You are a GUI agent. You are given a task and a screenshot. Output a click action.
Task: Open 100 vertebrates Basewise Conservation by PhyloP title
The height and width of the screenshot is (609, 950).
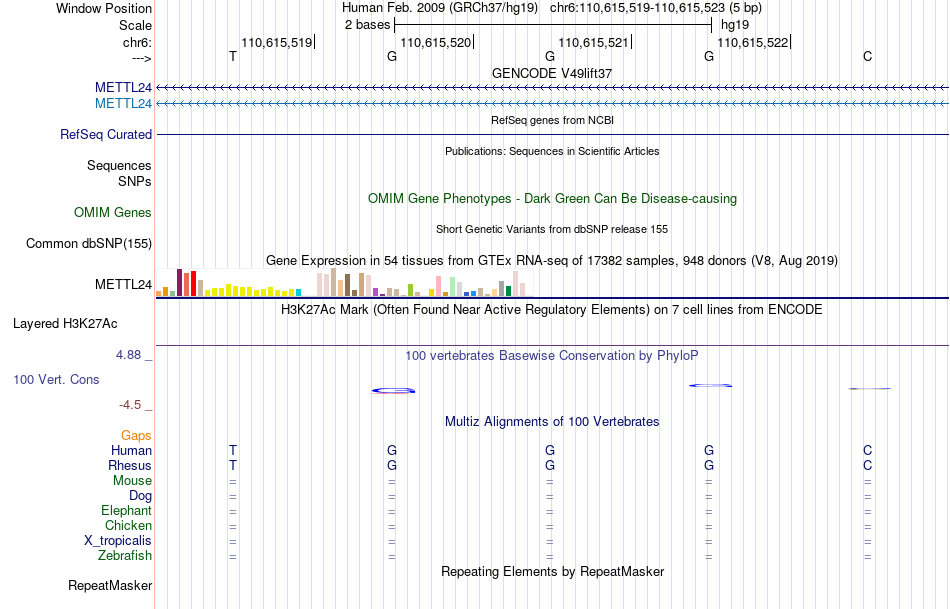552,356
